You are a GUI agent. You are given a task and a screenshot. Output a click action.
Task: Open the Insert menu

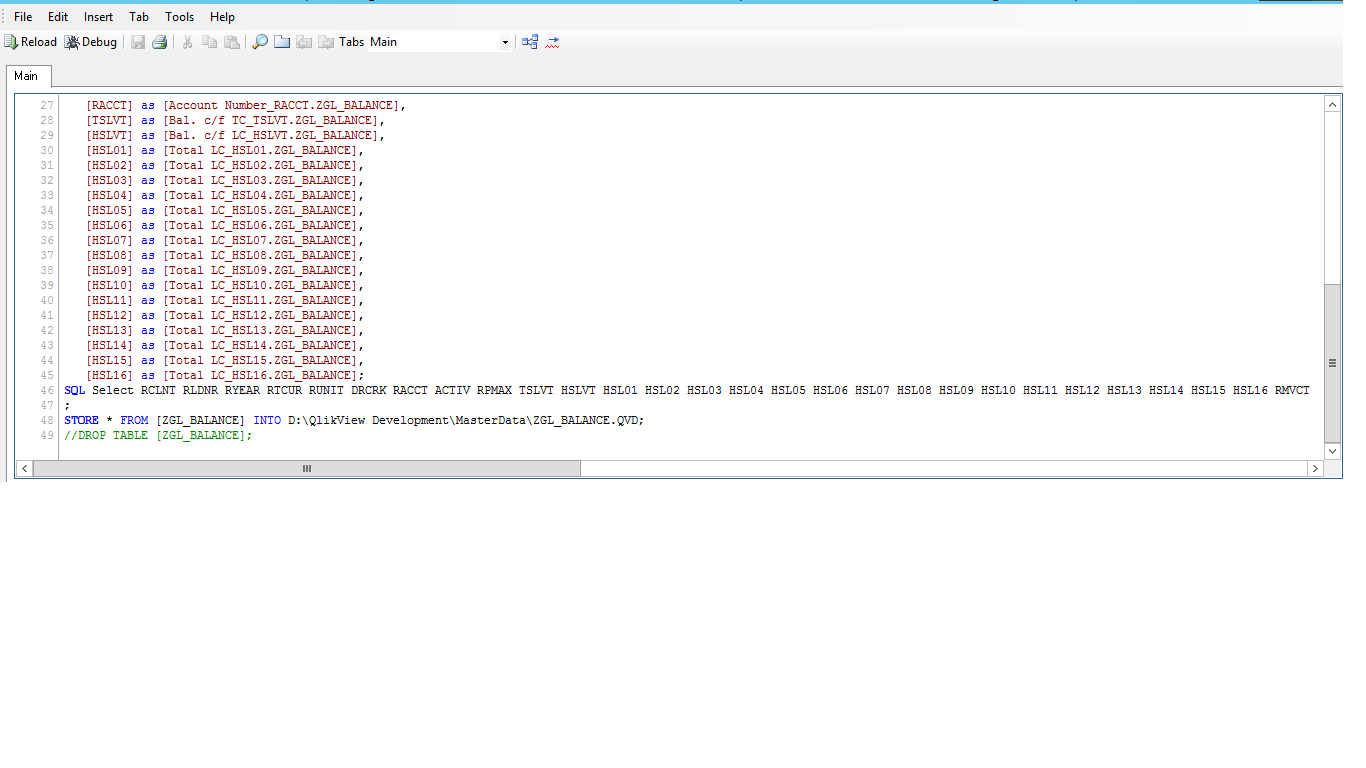(98, 17)
